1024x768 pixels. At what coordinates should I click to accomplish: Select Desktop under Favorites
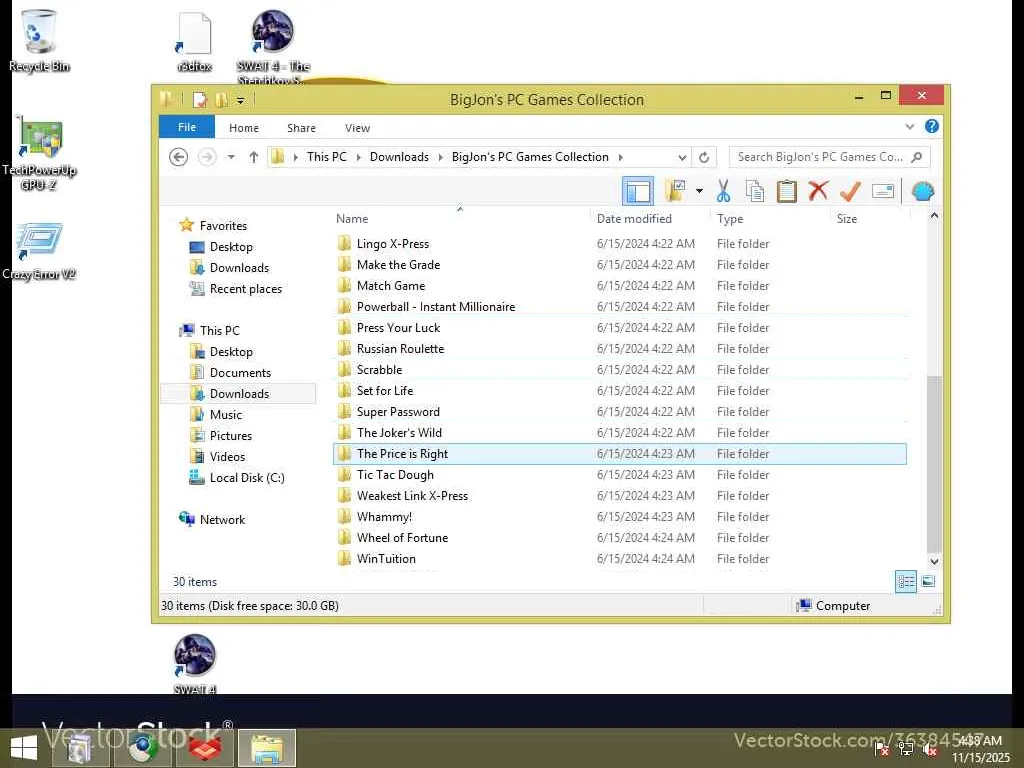[x=231, y=247]
